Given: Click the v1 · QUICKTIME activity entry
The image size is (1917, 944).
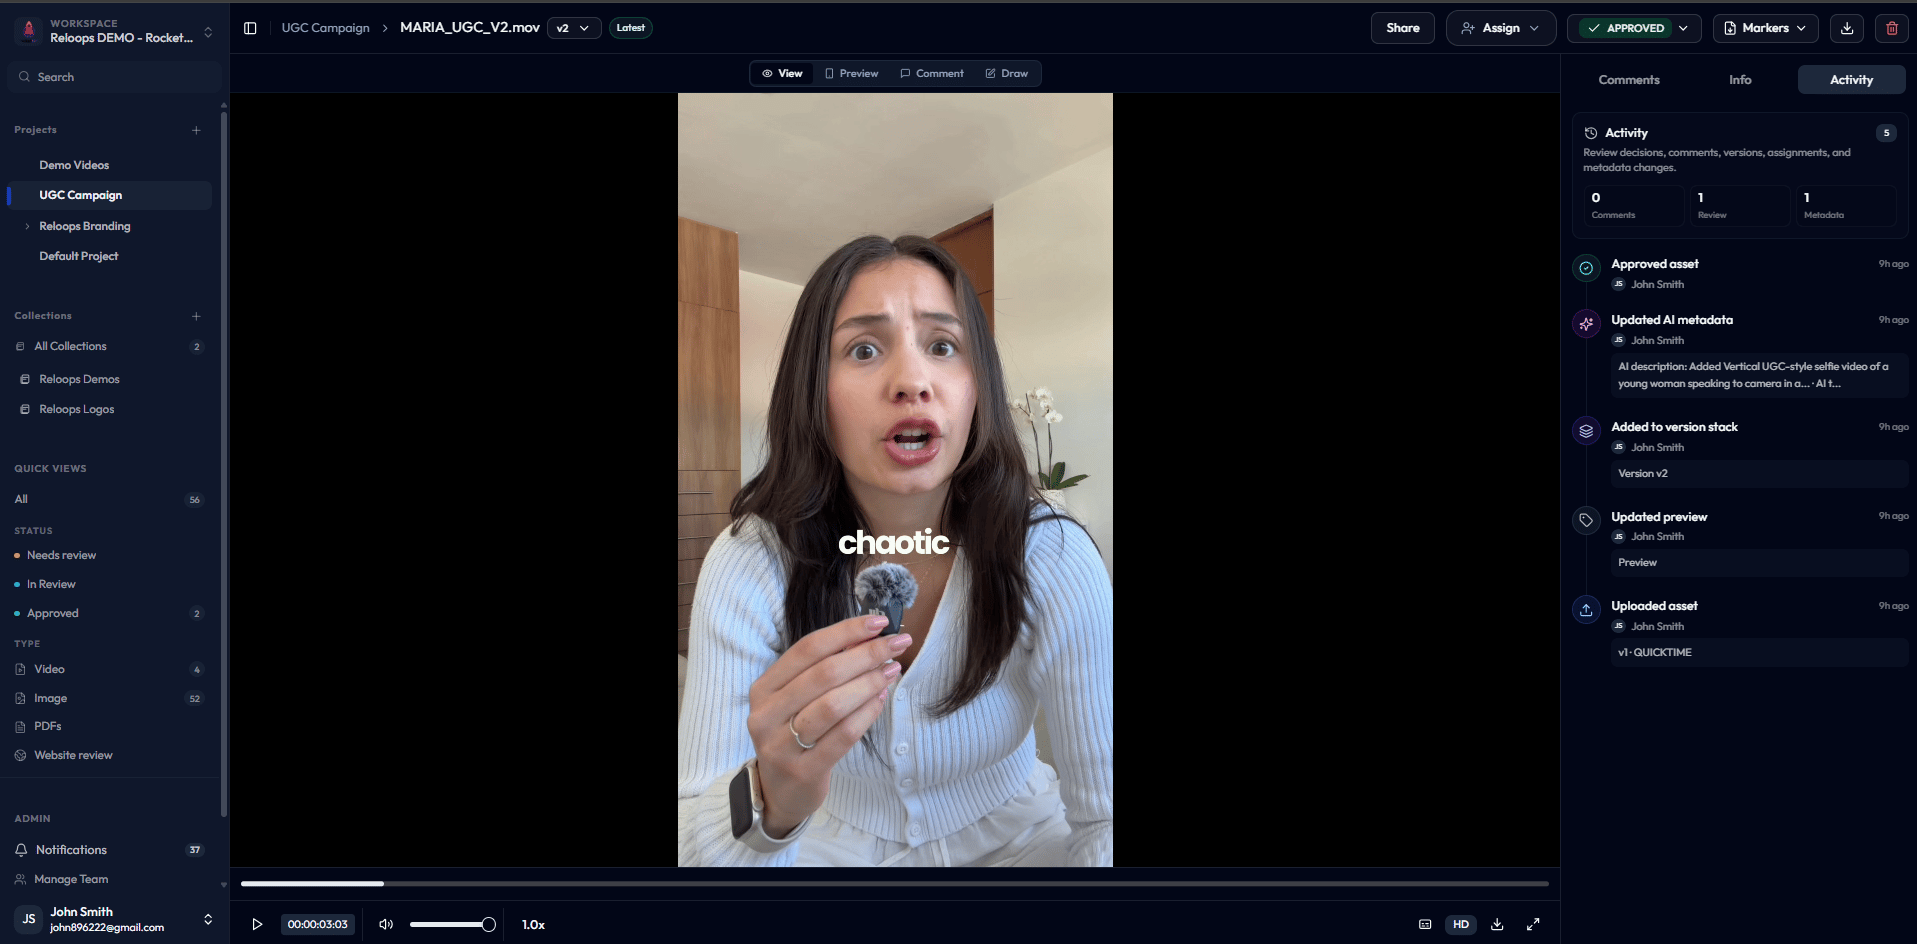Looking at the screenshot, I should tap(1759, 652).
